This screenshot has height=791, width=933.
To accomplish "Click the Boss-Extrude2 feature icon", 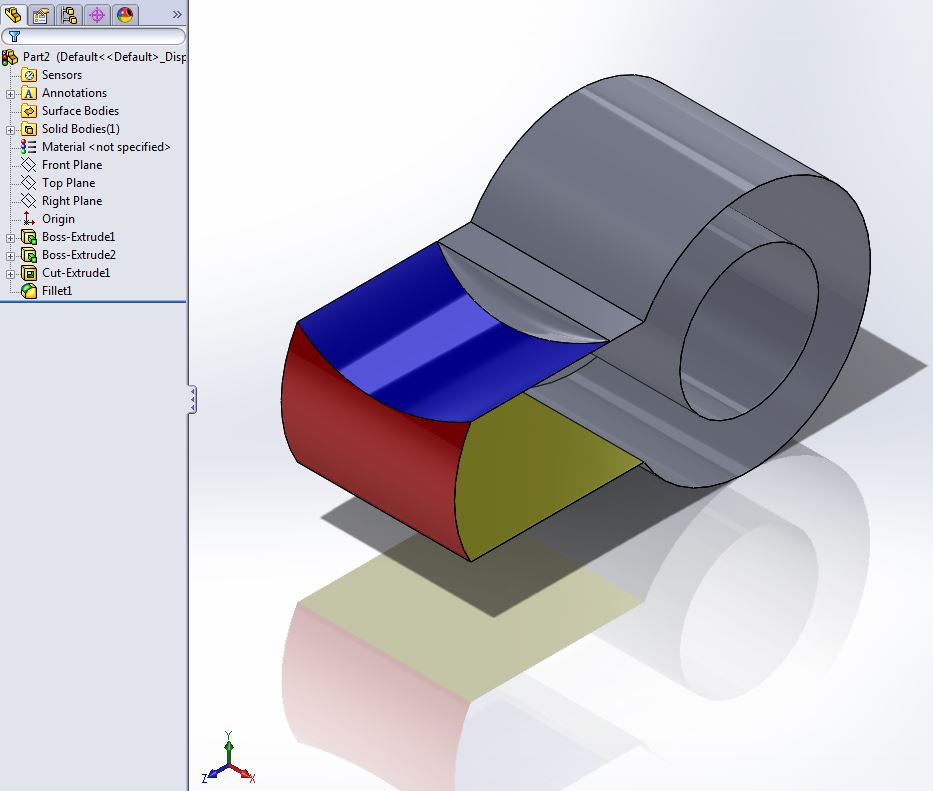I will tap(29, 255).
